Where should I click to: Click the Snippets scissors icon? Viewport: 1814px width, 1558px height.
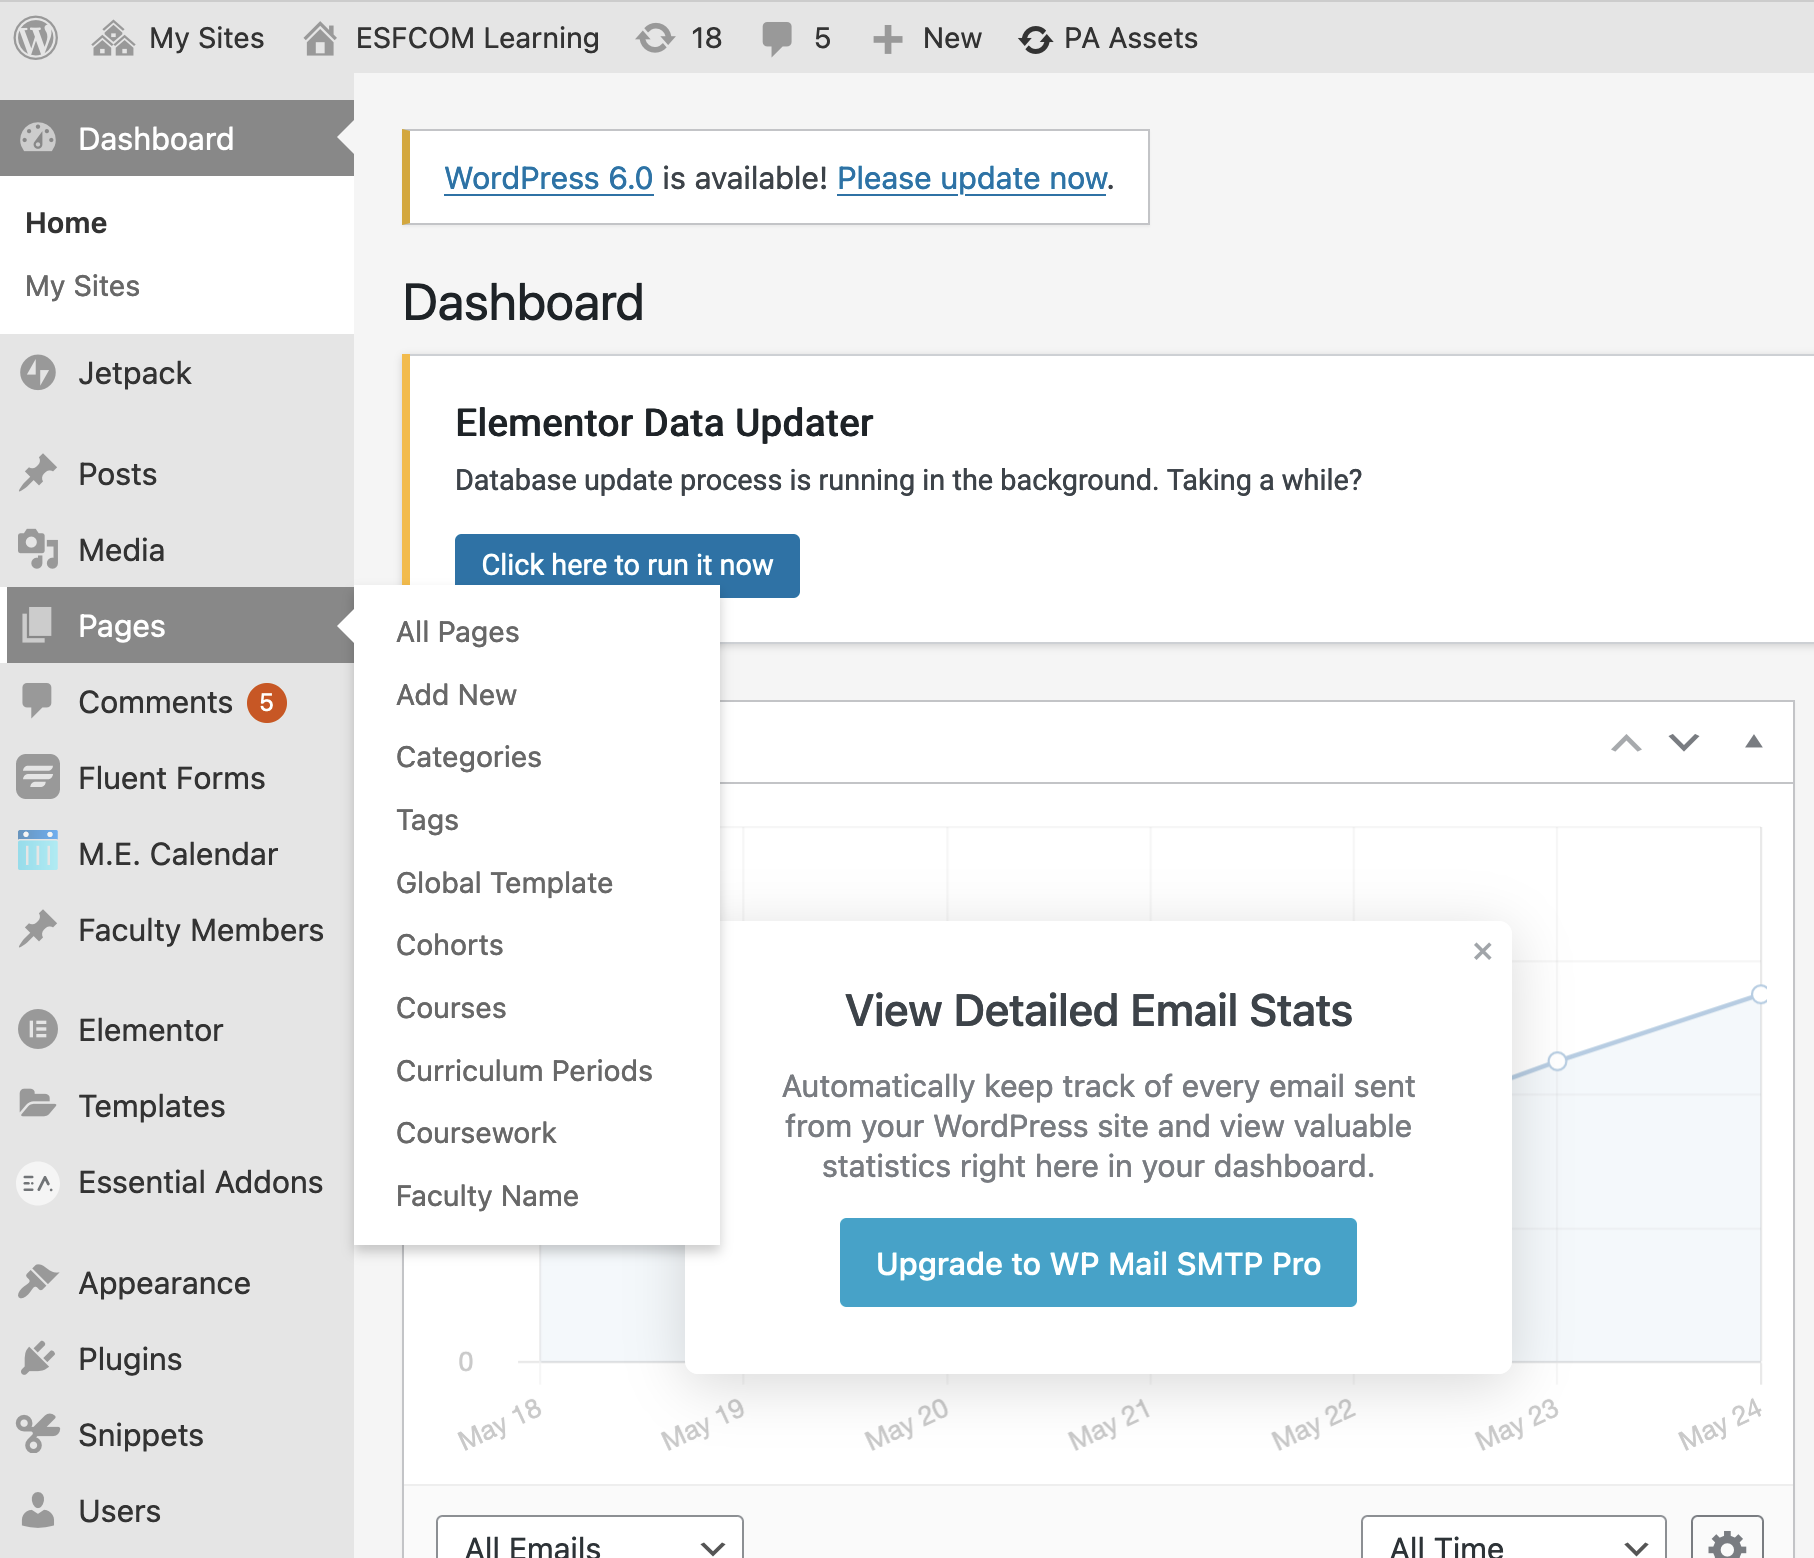[38, 1434]
